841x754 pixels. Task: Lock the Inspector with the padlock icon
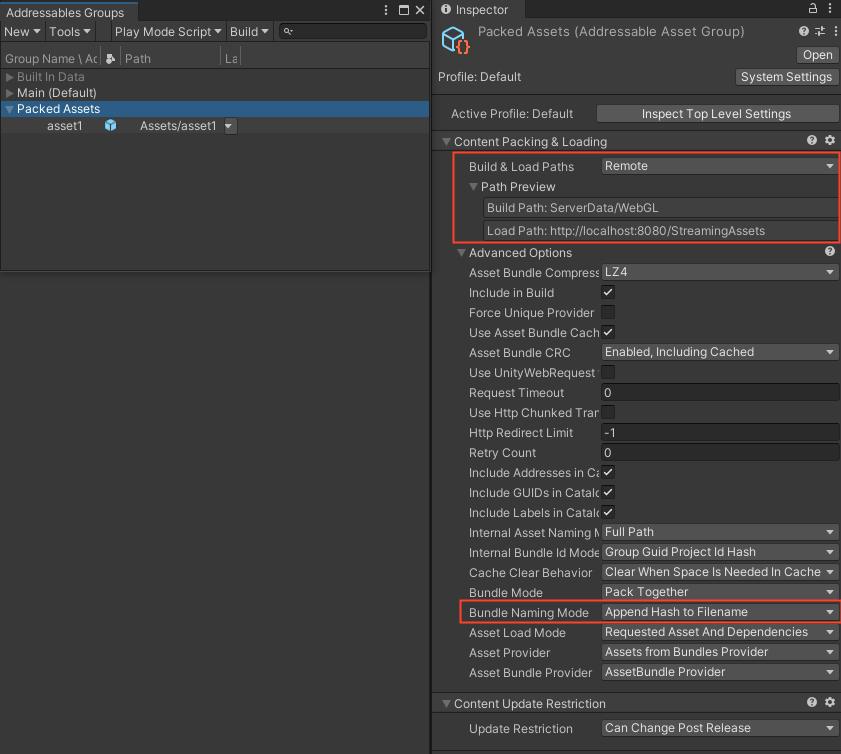click(x=811, y=8)
